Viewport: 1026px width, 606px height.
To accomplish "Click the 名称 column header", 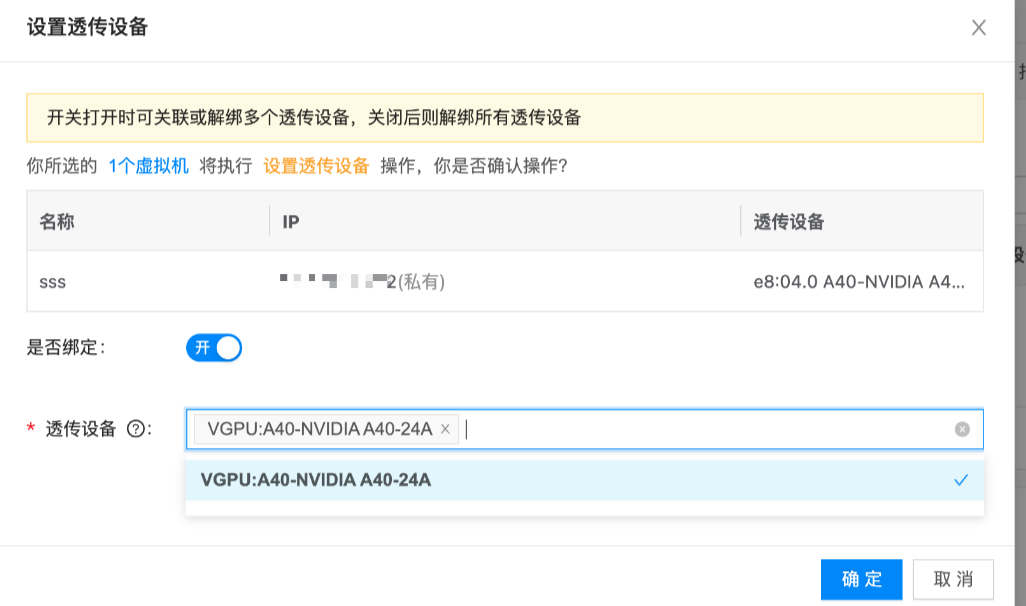I will coord(57,222).
